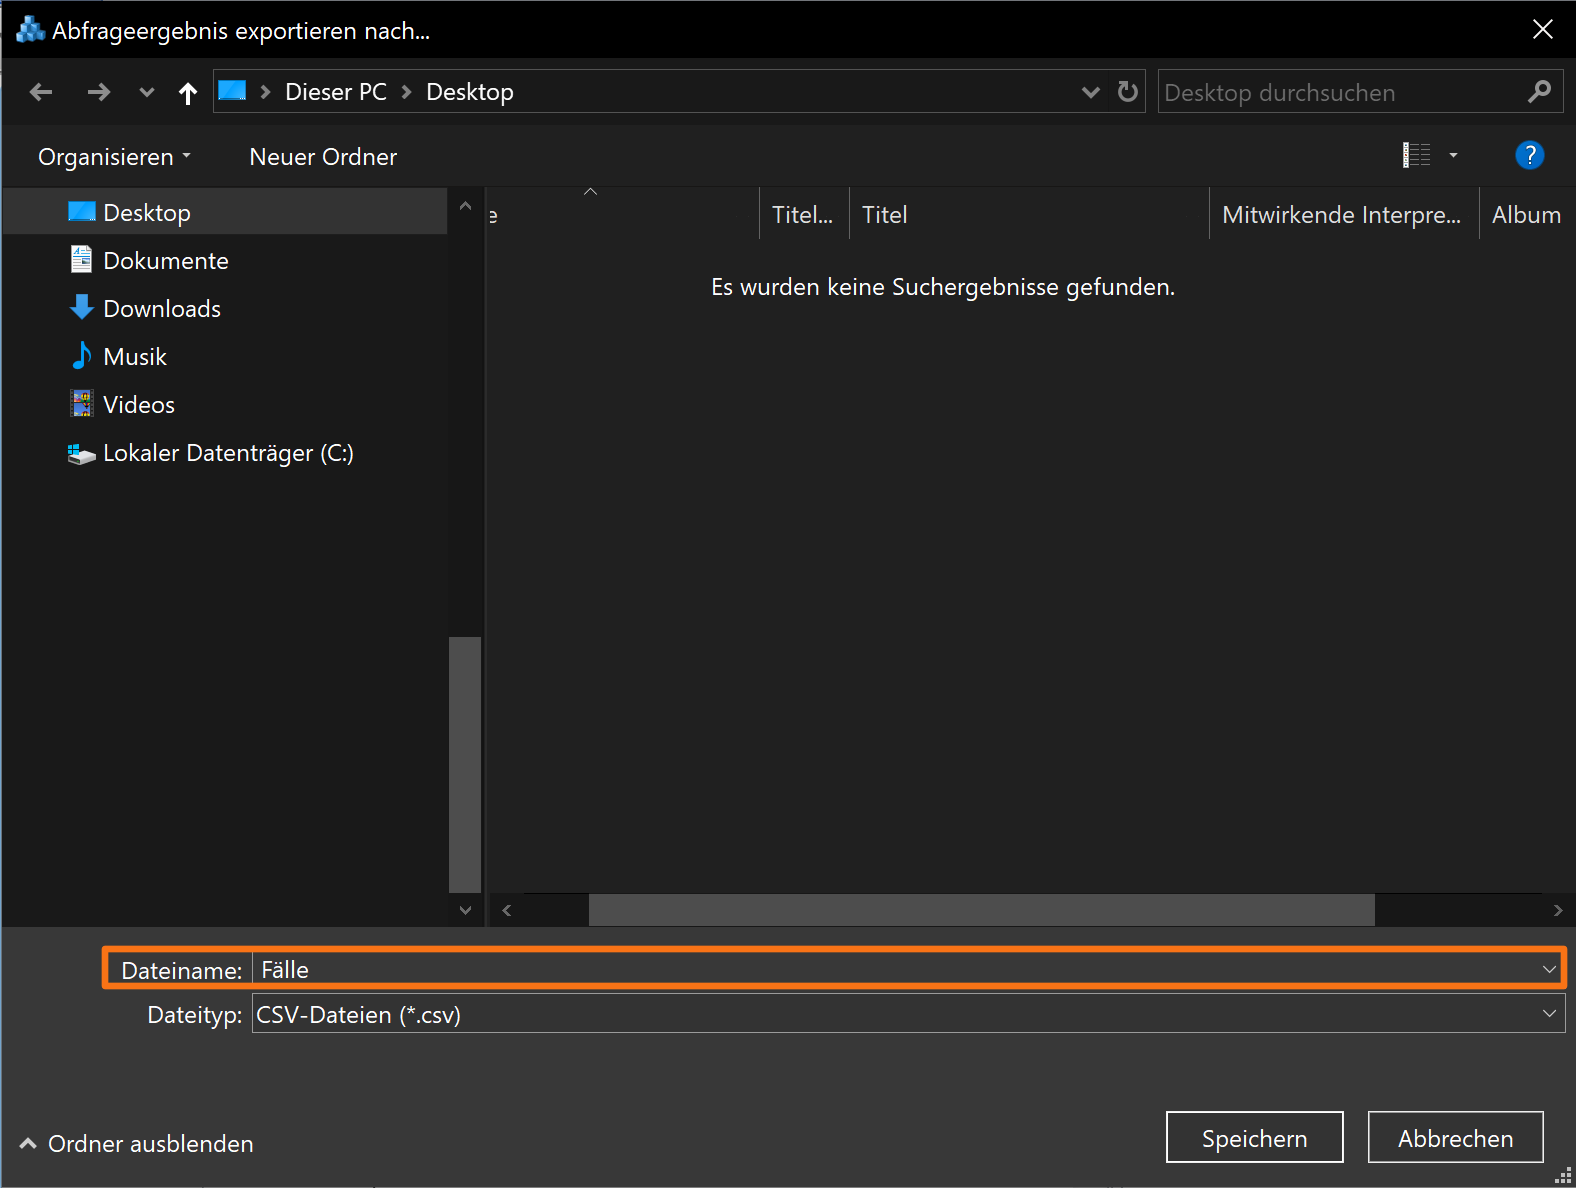Image resolution: width=1576 pixels, height=1188 pixels.
Task: Click Neuer Ordner in toolbar
Action: tap(323, 157)
